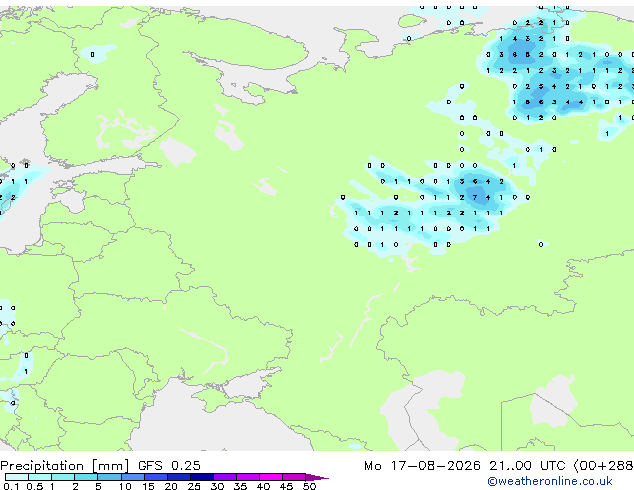The image size is (634, 490).
Task: Click the '10' legend scale label
Action: click(125, 486)
